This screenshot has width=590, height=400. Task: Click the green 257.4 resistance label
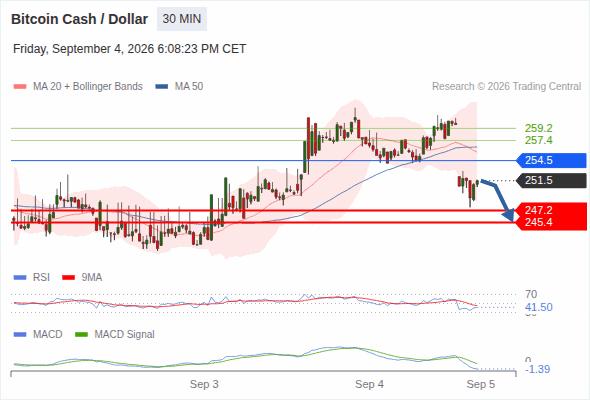coord(539,140)
